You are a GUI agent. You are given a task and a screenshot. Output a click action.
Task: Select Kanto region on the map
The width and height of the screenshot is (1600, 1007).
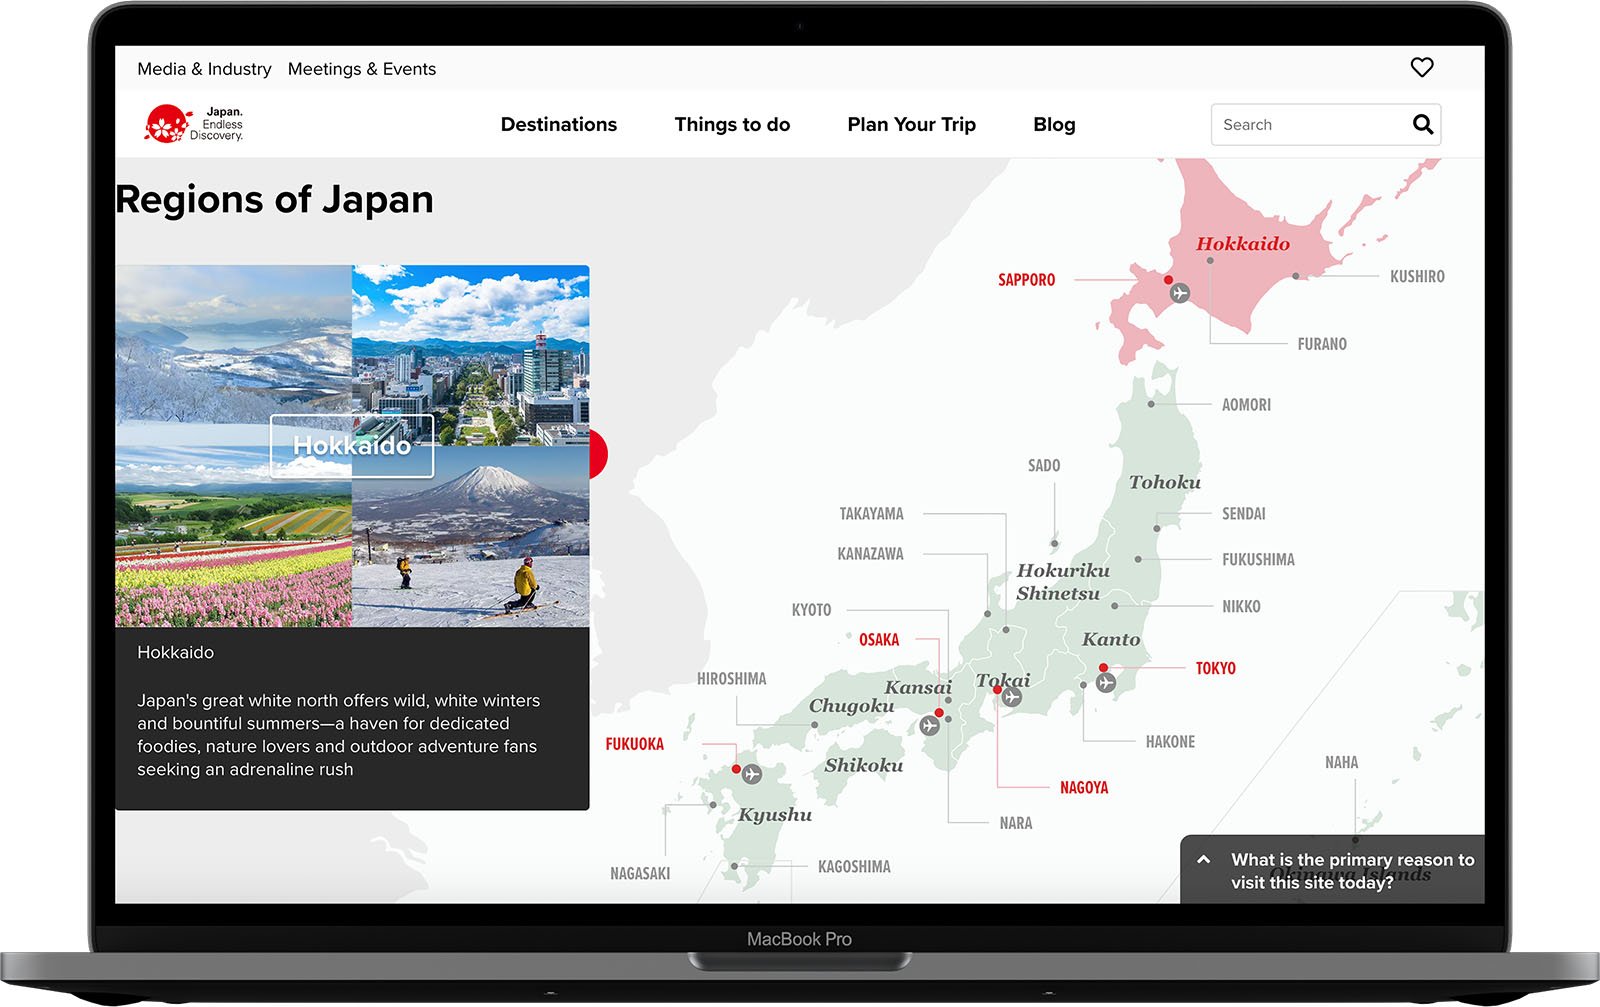coord(1111,639)
